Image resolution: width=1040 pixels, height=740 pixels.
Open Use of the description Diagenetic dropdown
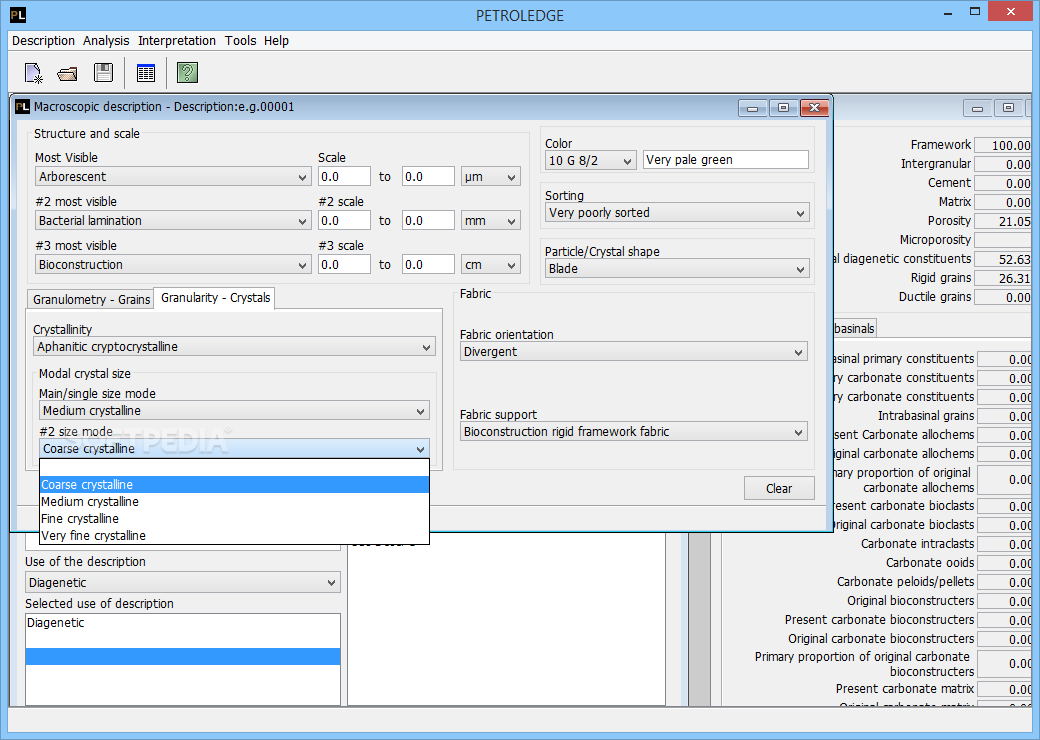tap(182, 583)
